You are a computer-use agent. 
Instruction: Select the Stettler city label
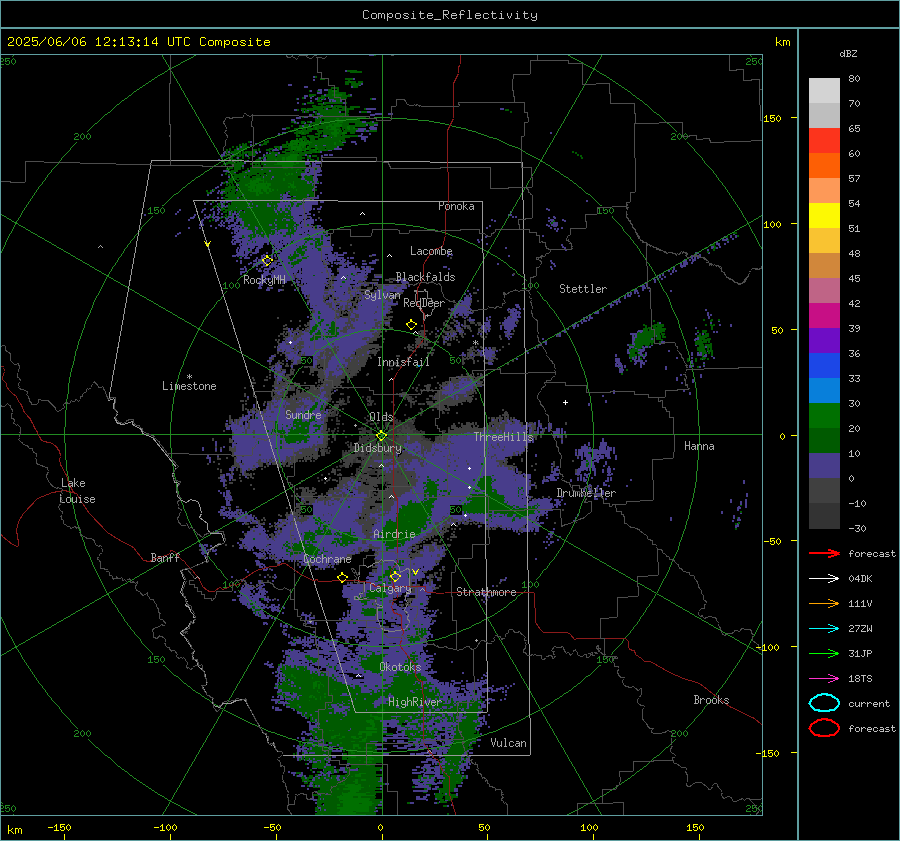tap(583, 289)
